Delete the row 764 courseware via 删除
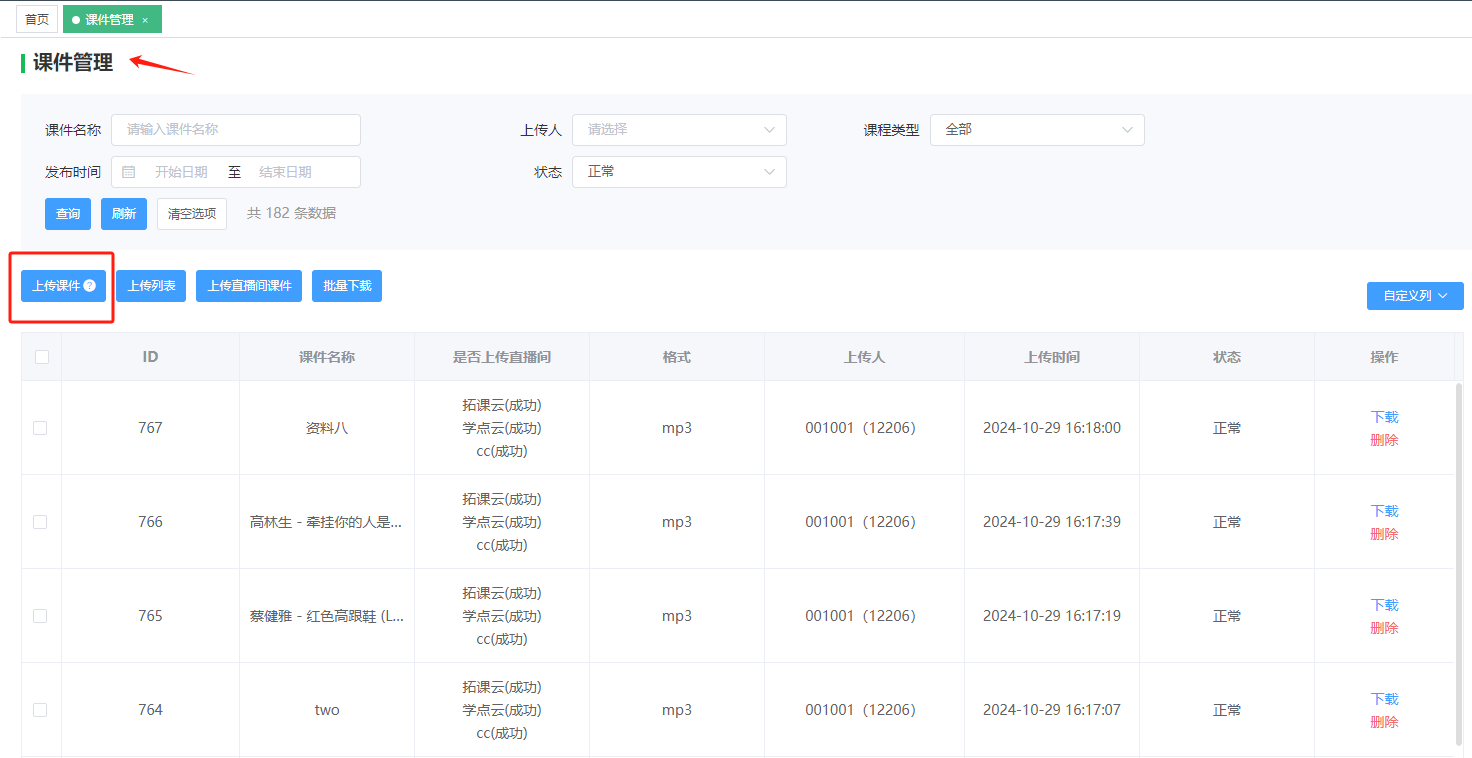Viewport: 1472px width, 758px height. pos(1384,722)
